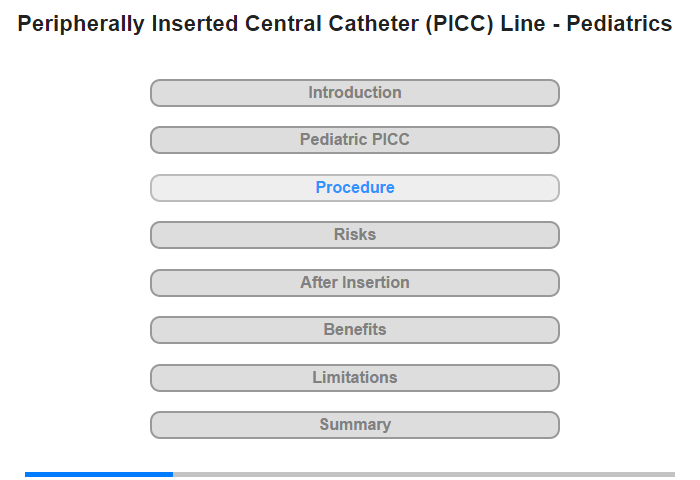Pick After Insertion from the menu

point(354,283)
